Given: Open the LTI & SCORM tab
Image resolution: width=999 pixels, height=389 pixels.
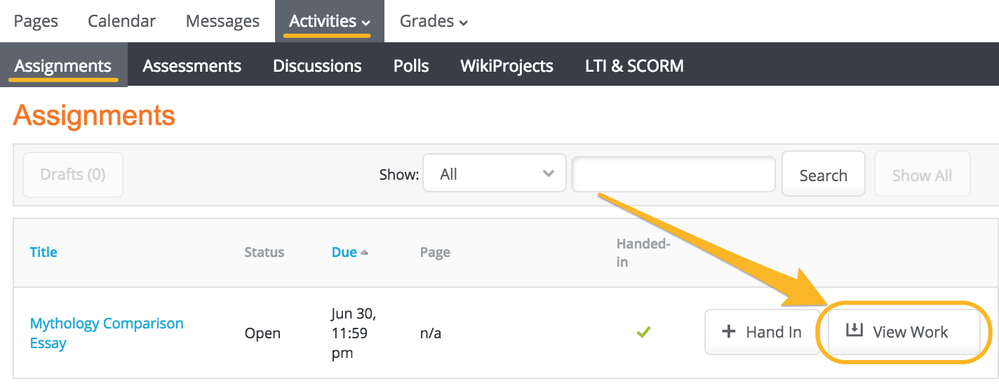Looking at the screenshot, I should pos(634,66).
